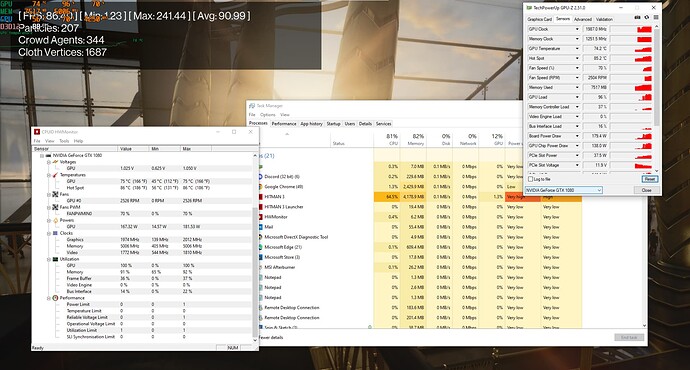The height and width of the screenshot is (370, 690).
Task: Click Temperatures thermometer icon in HWMonitor
Action: click(55, 175)
